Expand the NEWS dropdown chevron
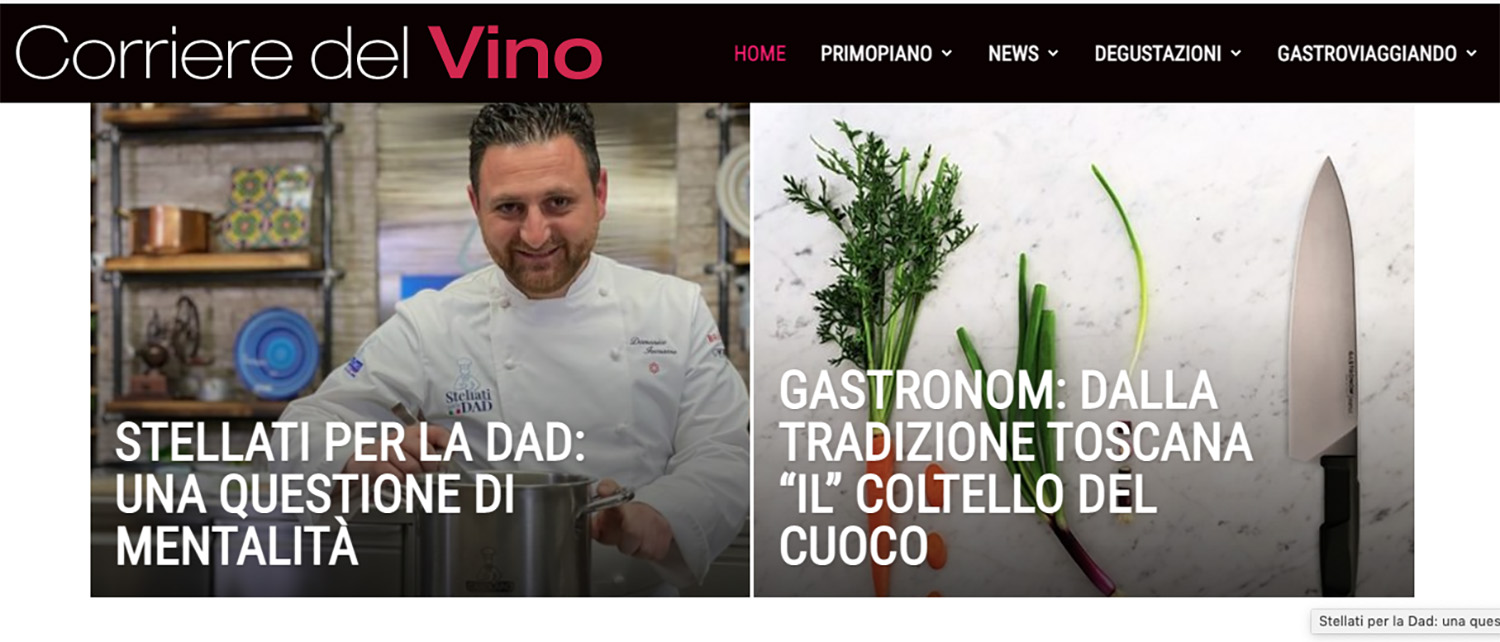 coord(1053,54)
